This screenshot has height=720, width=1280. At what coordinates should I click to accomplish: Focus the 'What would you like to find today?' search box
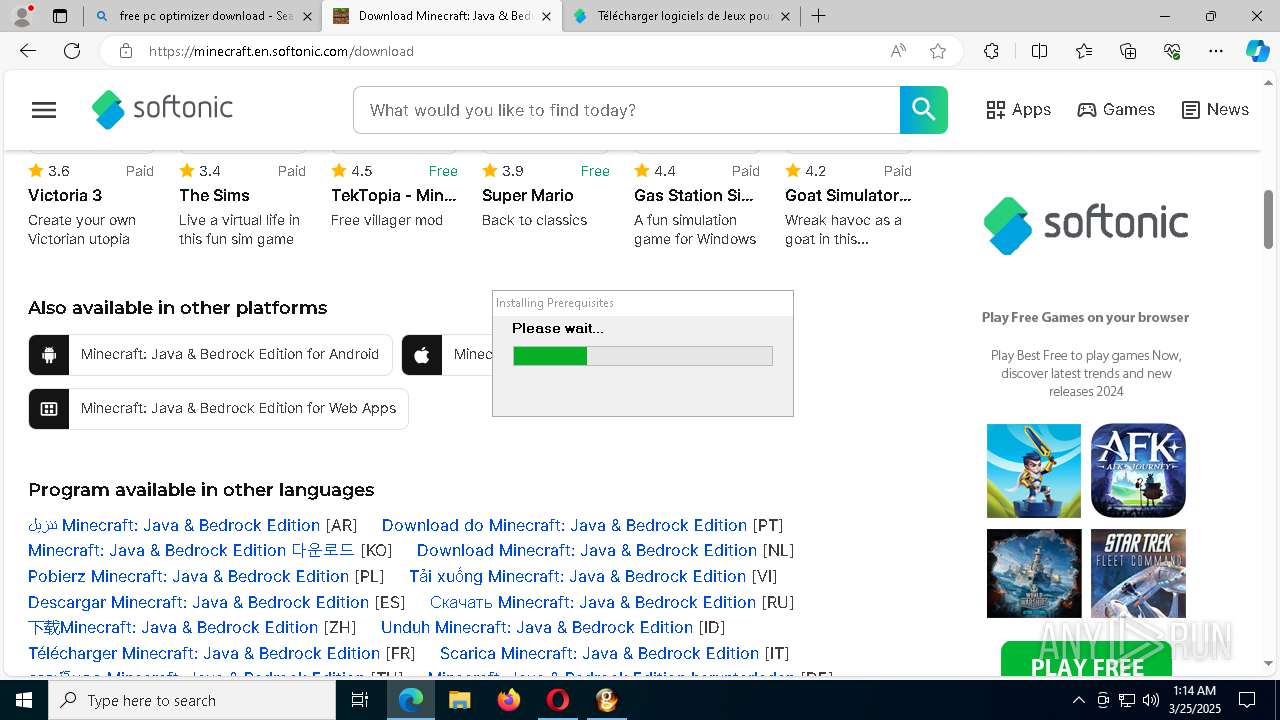(x=627, y=110)
